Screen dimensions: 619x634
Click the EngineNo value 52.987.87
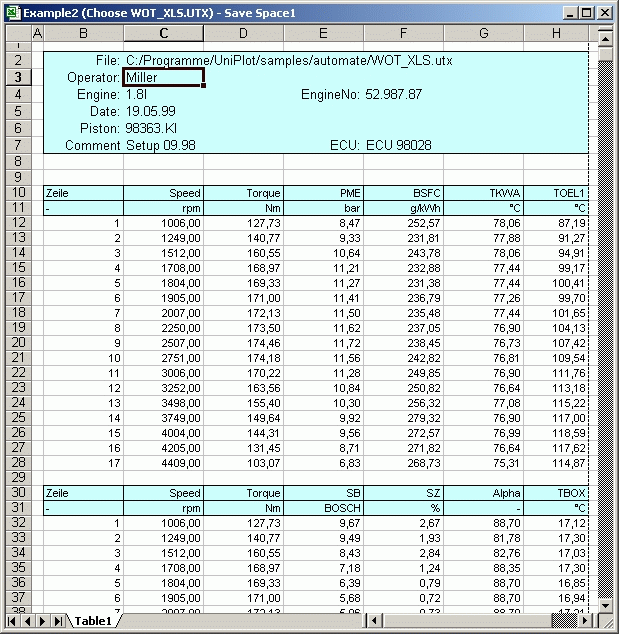394,94
